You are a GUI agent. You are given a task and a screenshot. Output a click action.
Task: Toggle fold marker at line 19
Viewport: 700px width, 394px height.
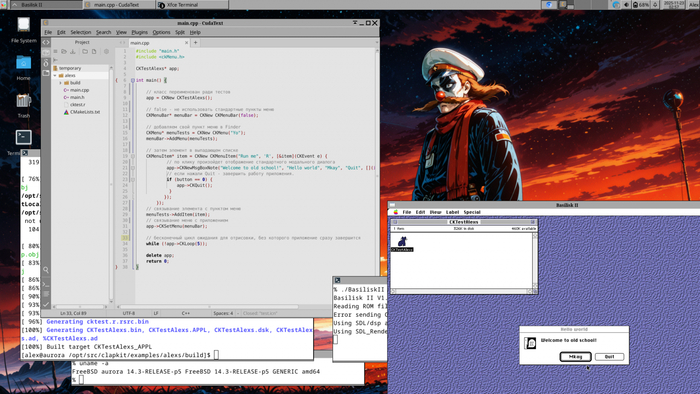(x=133, y=156)
